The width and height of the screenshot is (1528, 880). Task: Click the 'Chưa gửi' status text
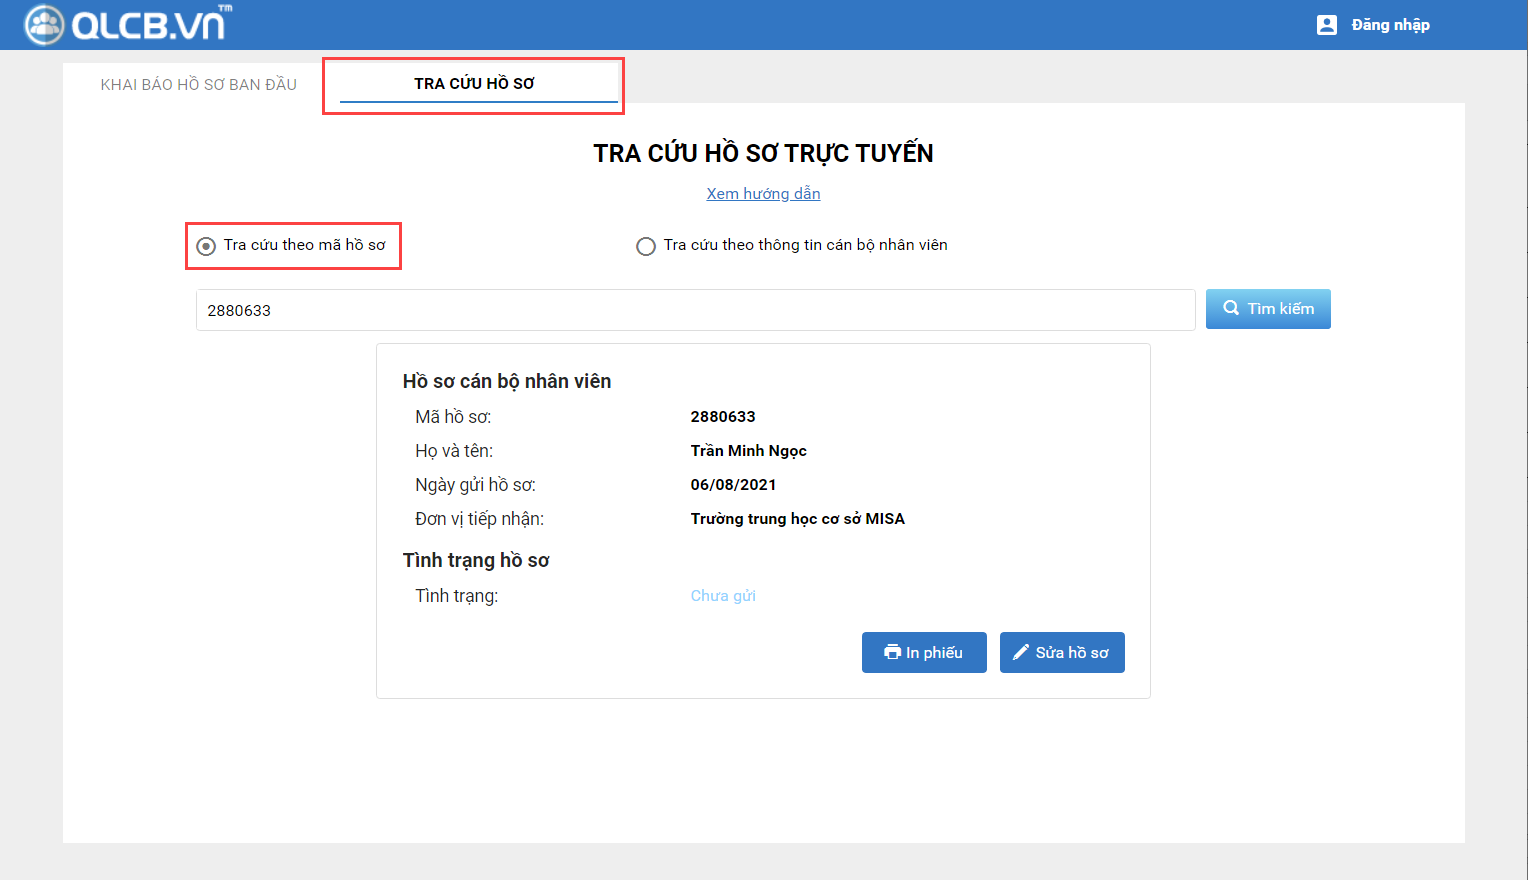(x=723, y=596)
